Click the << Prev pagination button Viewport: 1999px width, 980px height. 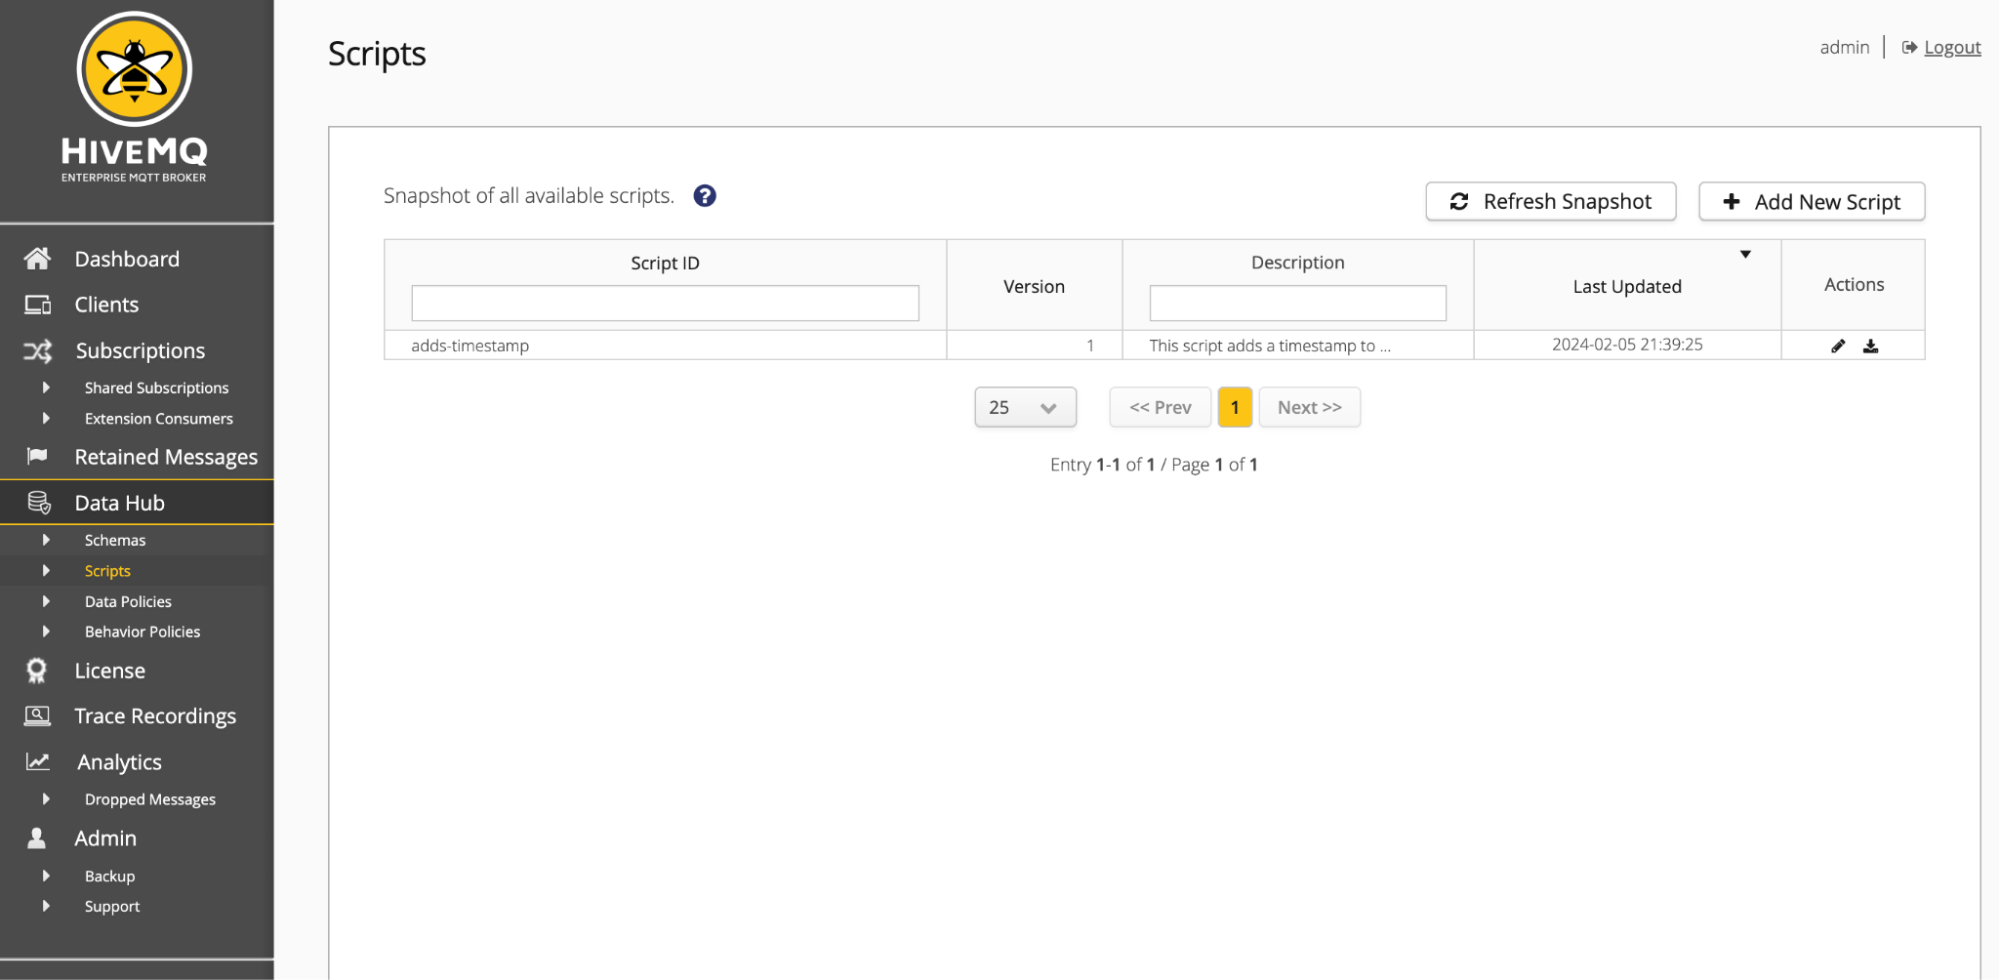pyautogui.click(x=1160, y=407)
